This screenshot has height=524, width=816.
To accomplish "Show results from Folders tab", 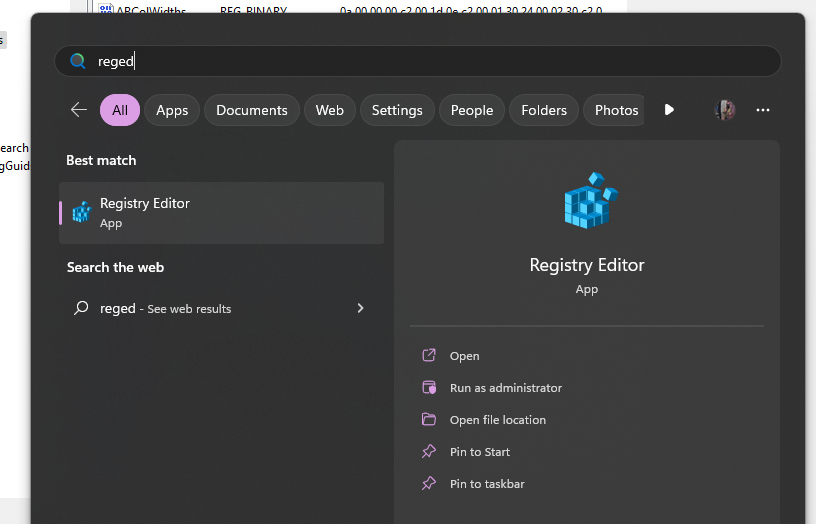I will [x=544, y=110].
